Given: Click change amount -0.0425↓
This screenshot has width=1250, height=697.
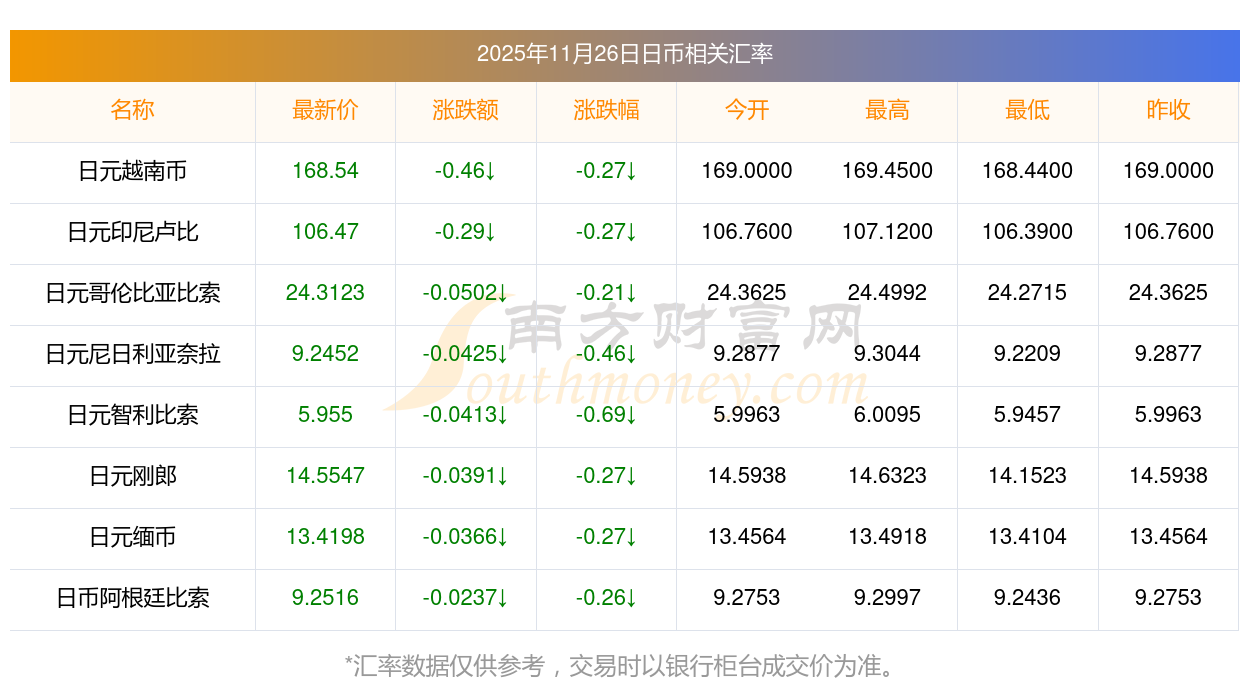Looking at the screenshot, I should tap(466, 354).
